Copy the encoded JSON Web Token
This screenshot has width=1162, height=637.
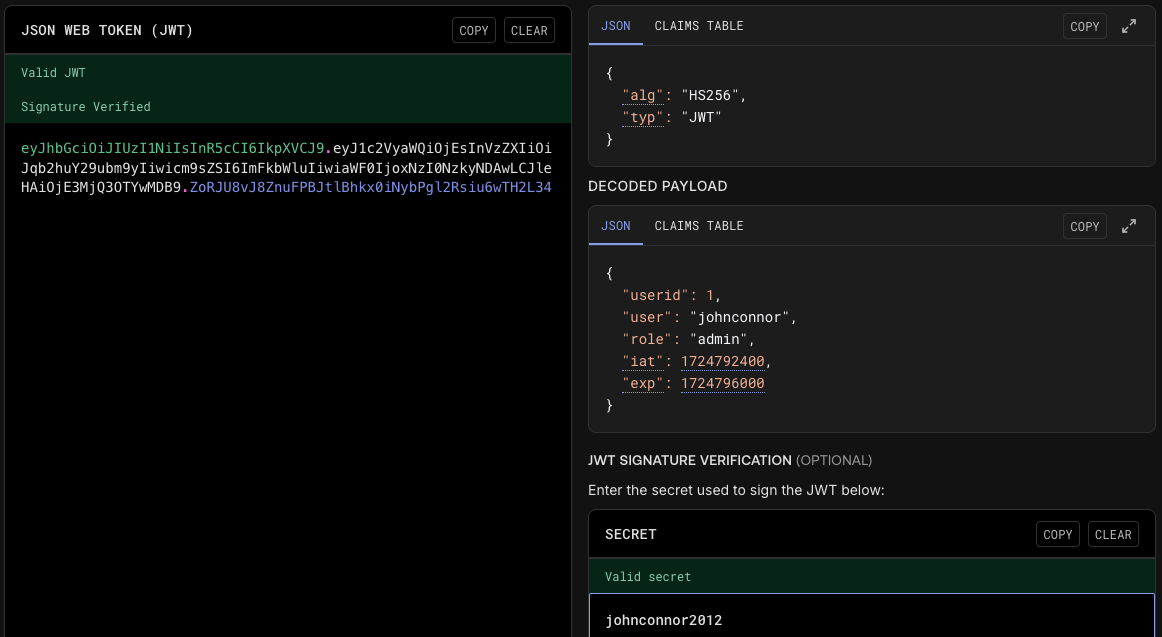click(x=473, y=31)
